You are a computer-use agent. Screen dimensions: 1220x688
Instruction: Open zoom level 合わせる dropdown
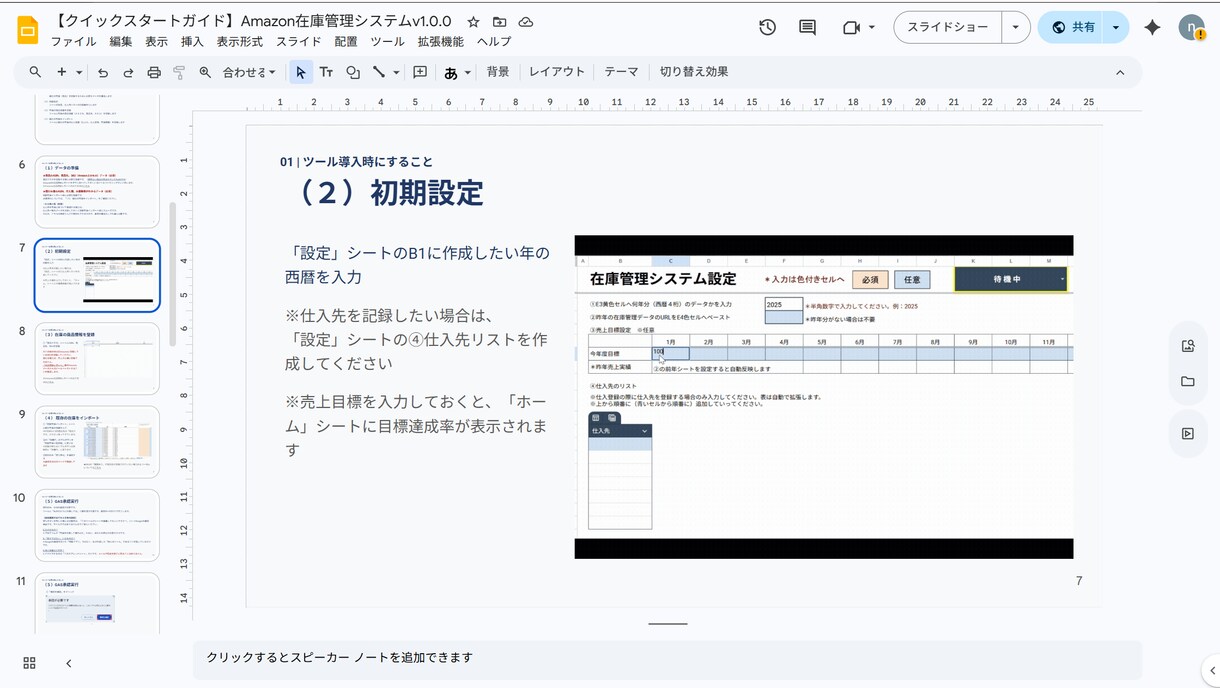[x=248, y=72]
